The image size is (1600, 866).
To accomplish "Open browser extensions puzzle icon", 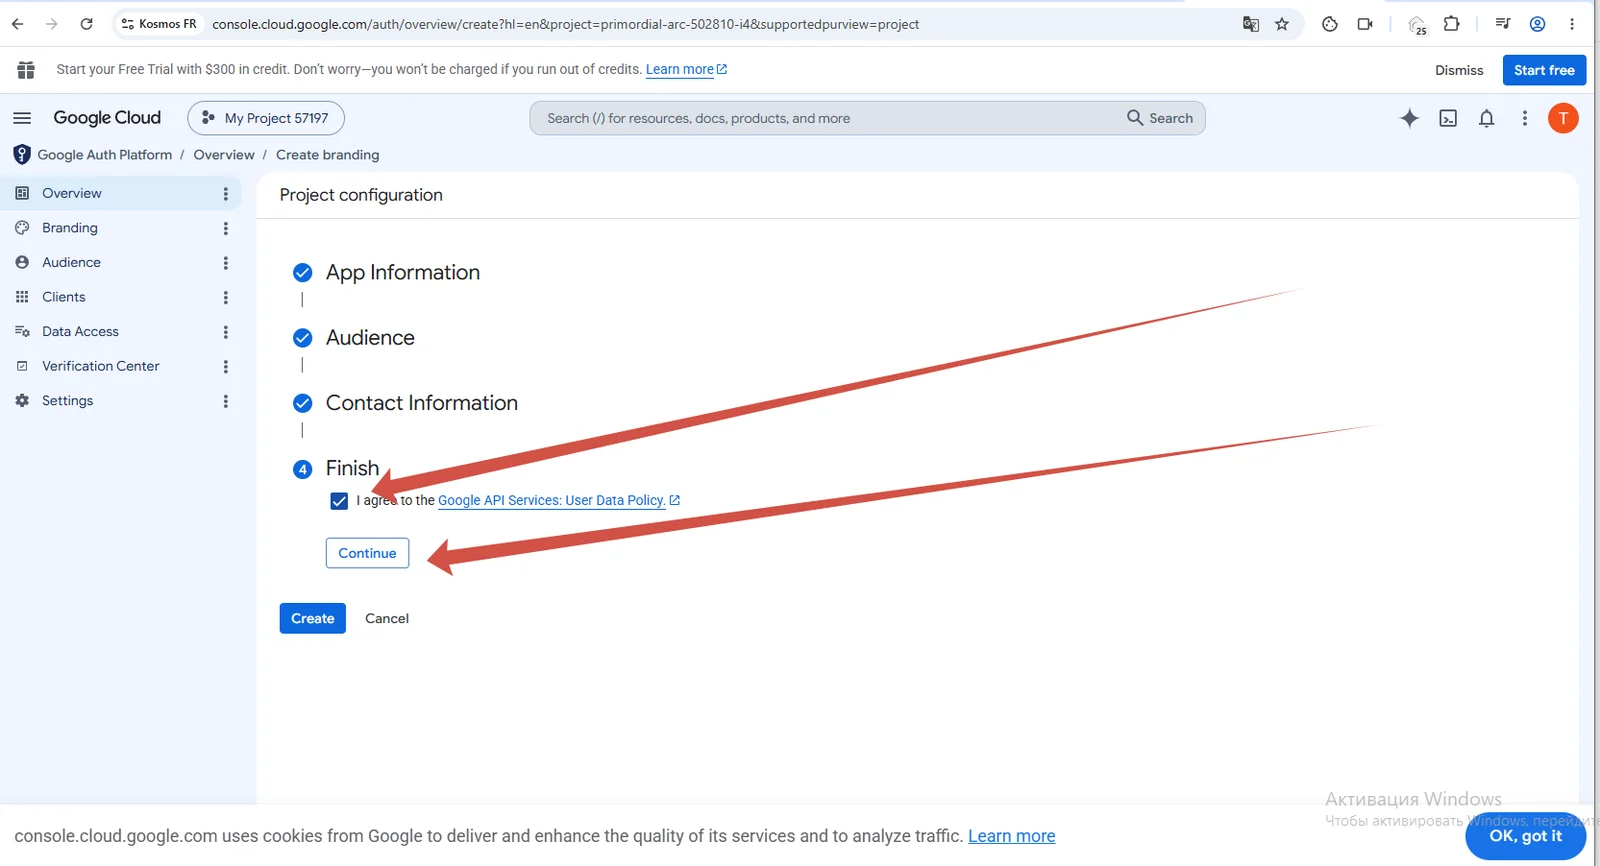I will coord(1452,24).
